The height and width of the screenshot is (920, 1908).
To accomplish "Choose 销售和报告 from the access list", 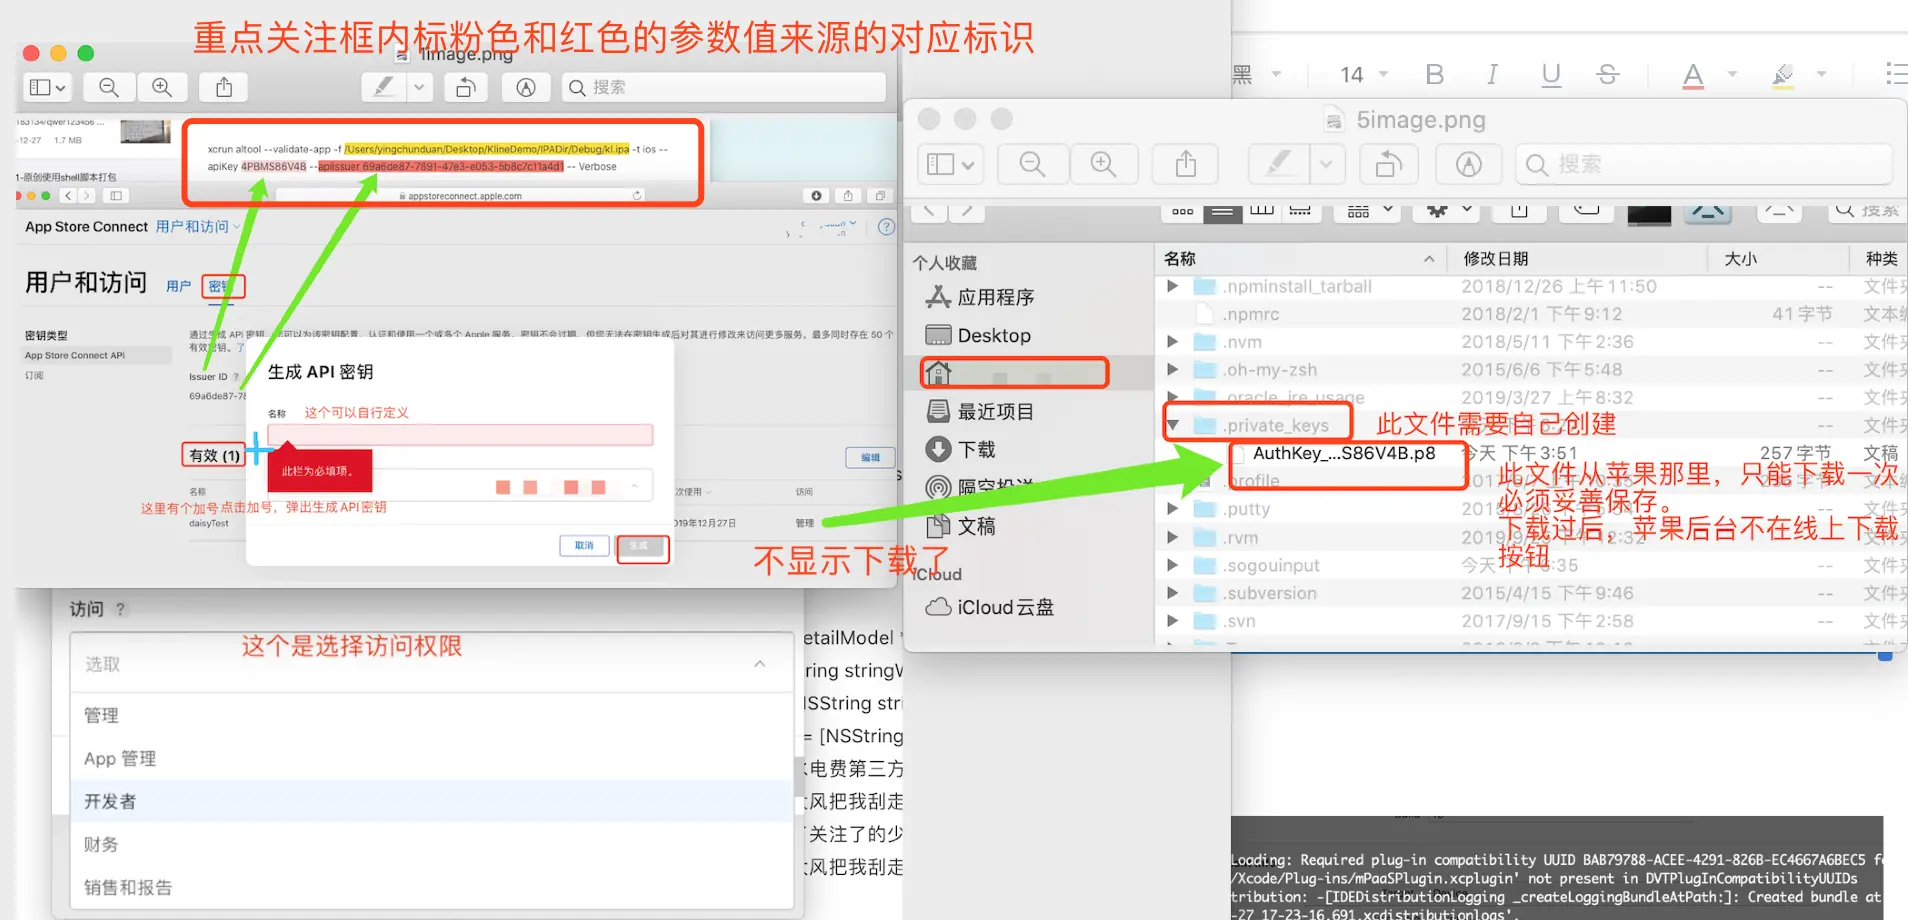I will [x=432, y=887].
